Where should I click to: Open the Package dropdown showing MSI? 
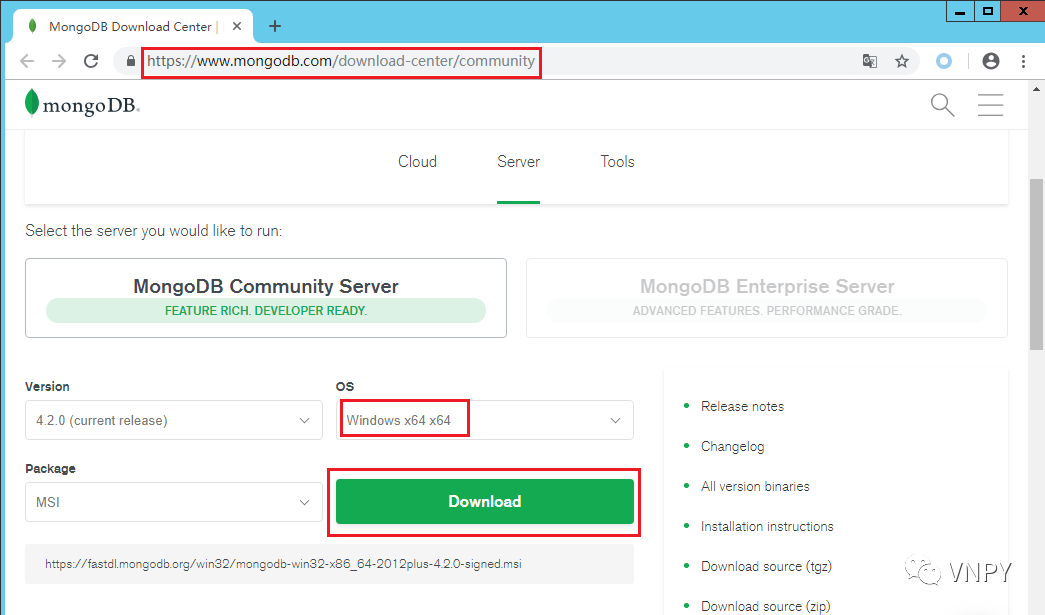point(173,502)
